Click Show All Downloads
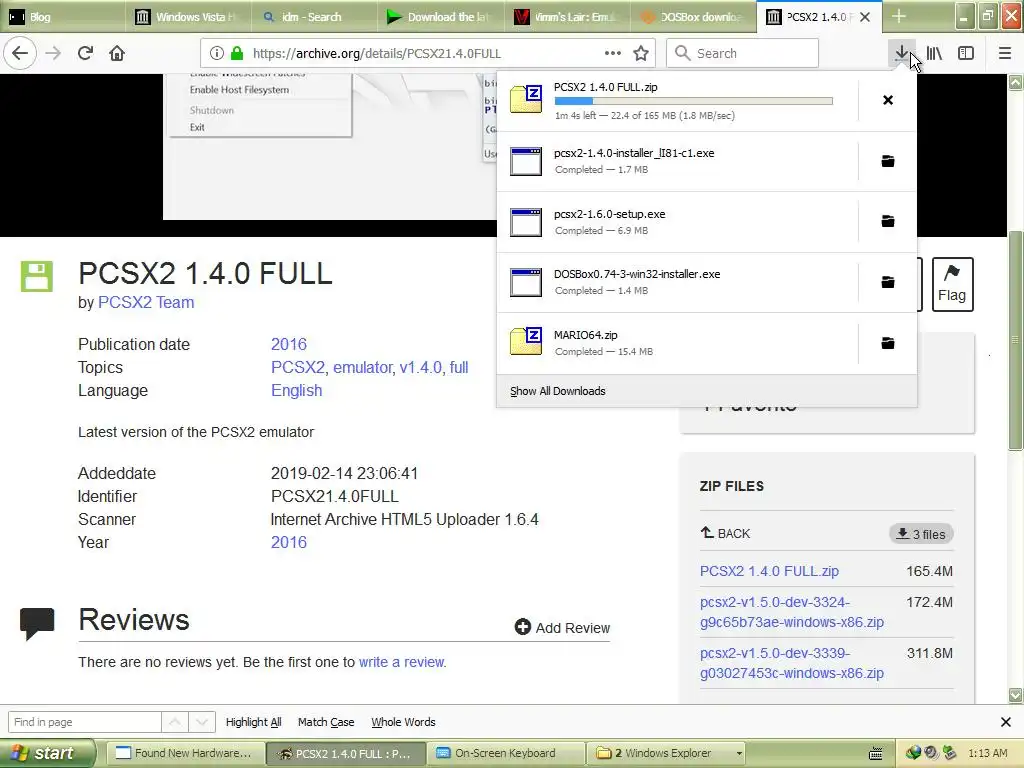This screenshot has width=1024, height=768. pos(558,391)
